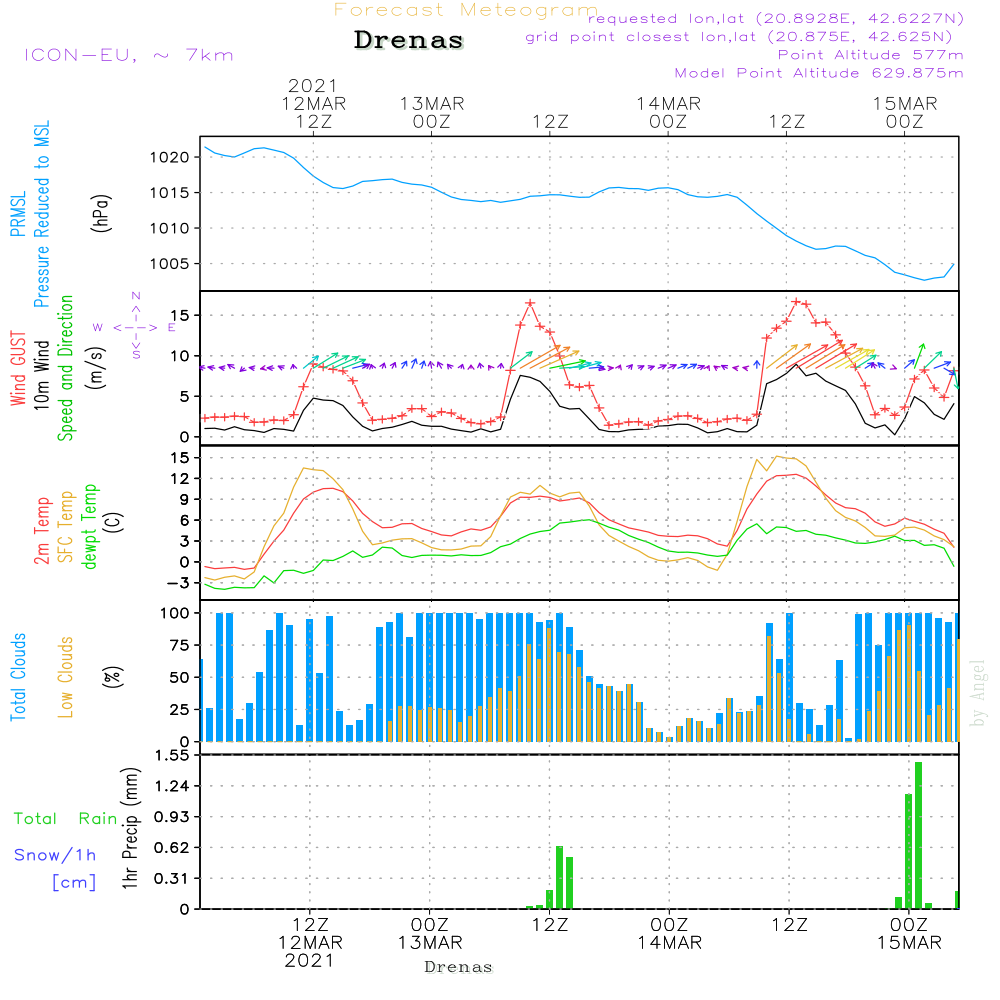Click the grid point closest lon,lat text
Image resolution: width=1000 pixels, height=1000 pixels.
[x=739, y=37]
